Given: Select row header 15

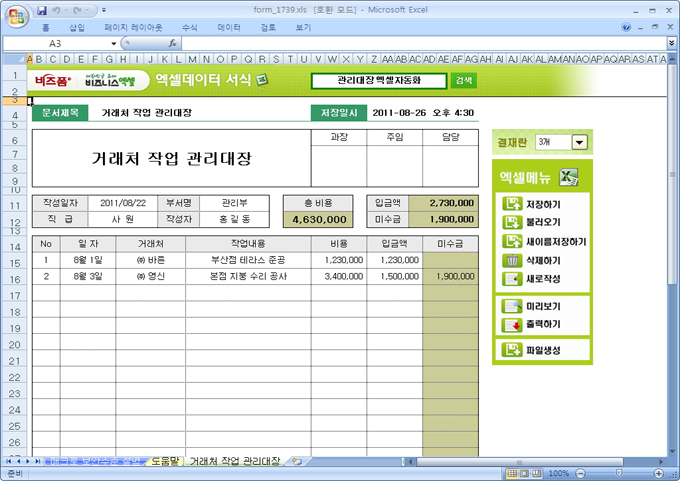Looking at the screenshot, I should (x=15, y=263).
